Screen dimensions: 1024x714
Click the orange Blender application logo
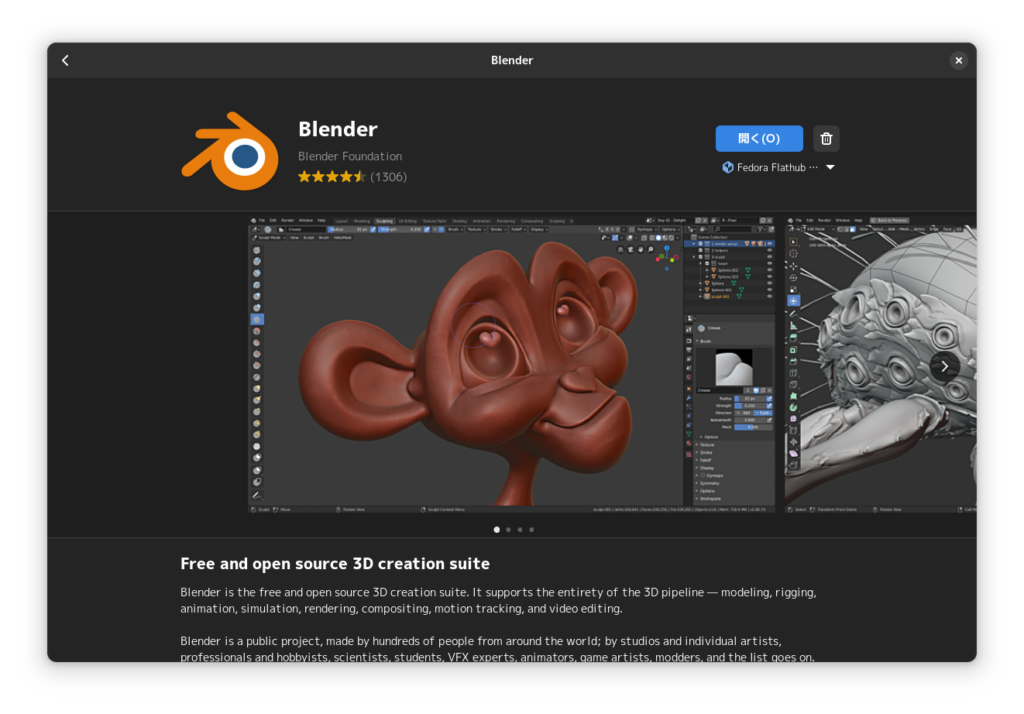230,152
